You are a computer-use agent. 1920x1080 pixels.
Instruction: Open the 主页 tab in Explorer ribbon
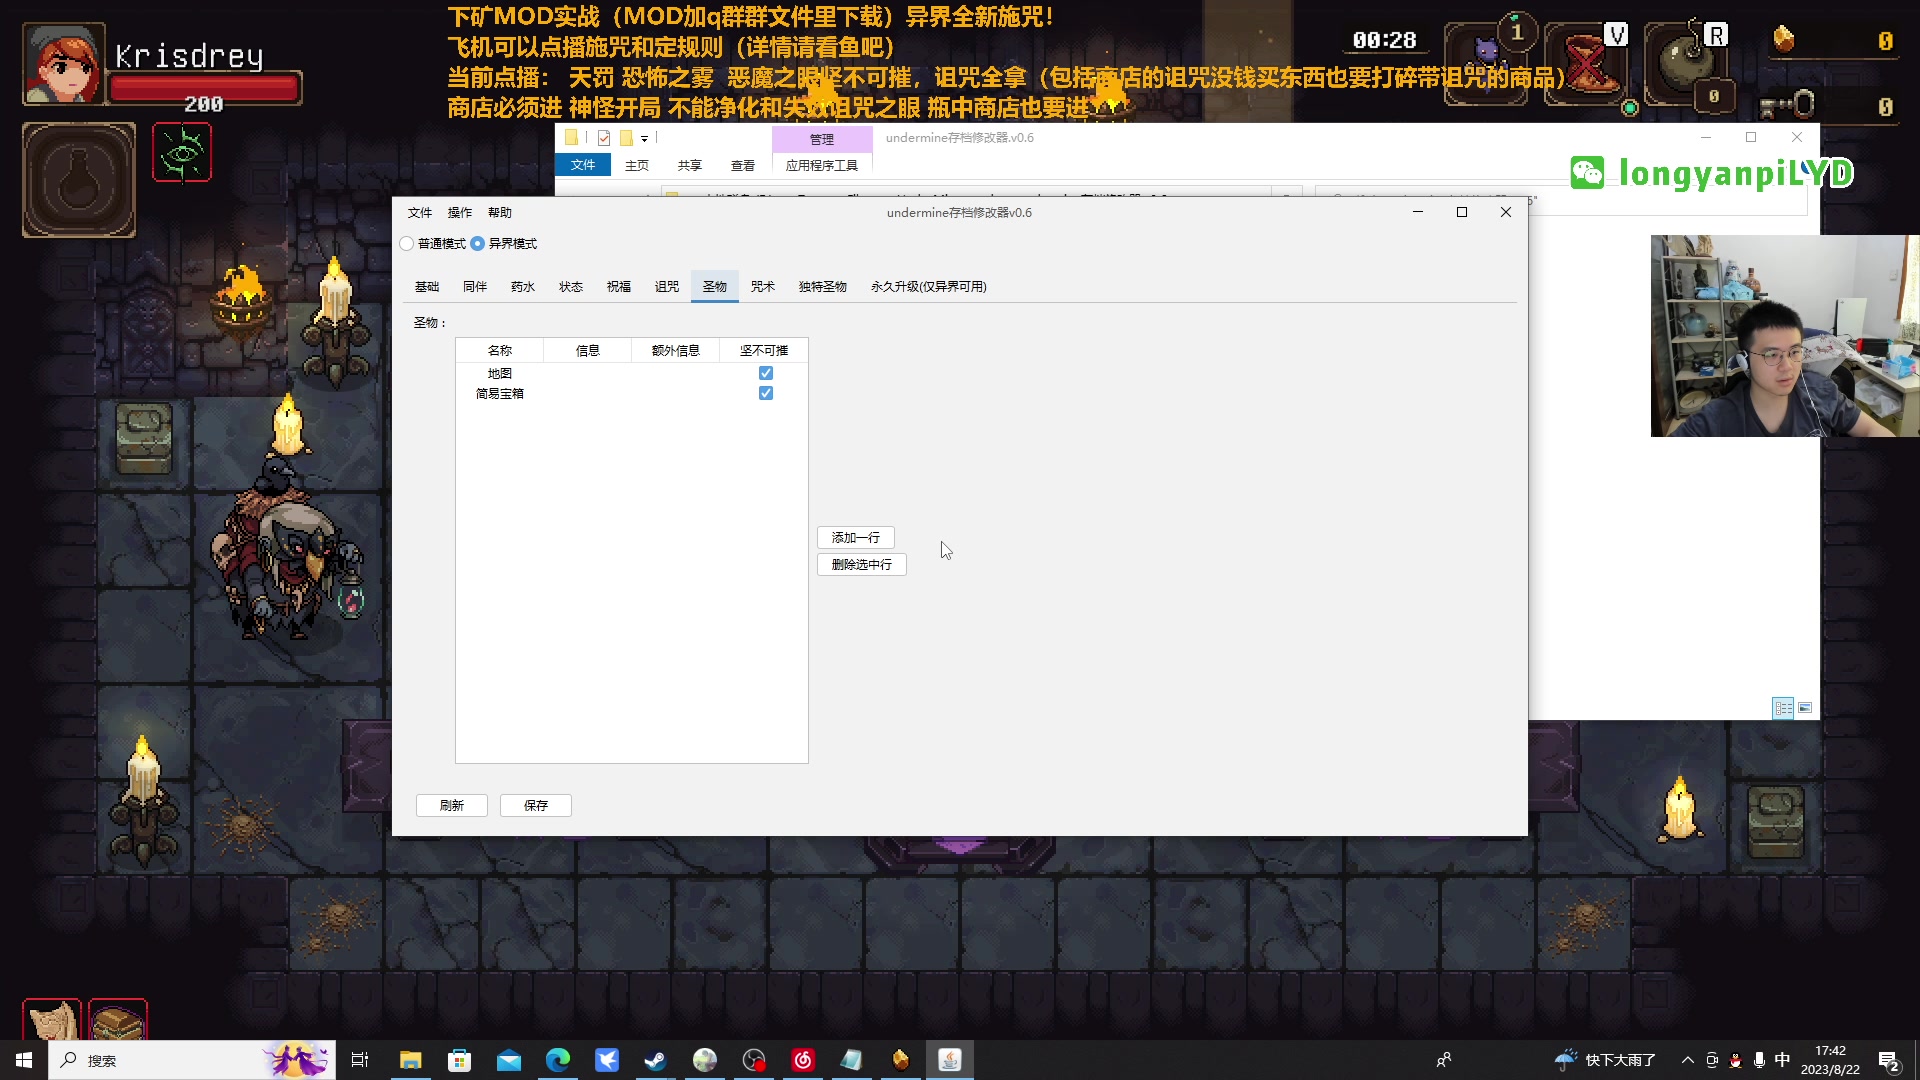click(x=637, y=166)
